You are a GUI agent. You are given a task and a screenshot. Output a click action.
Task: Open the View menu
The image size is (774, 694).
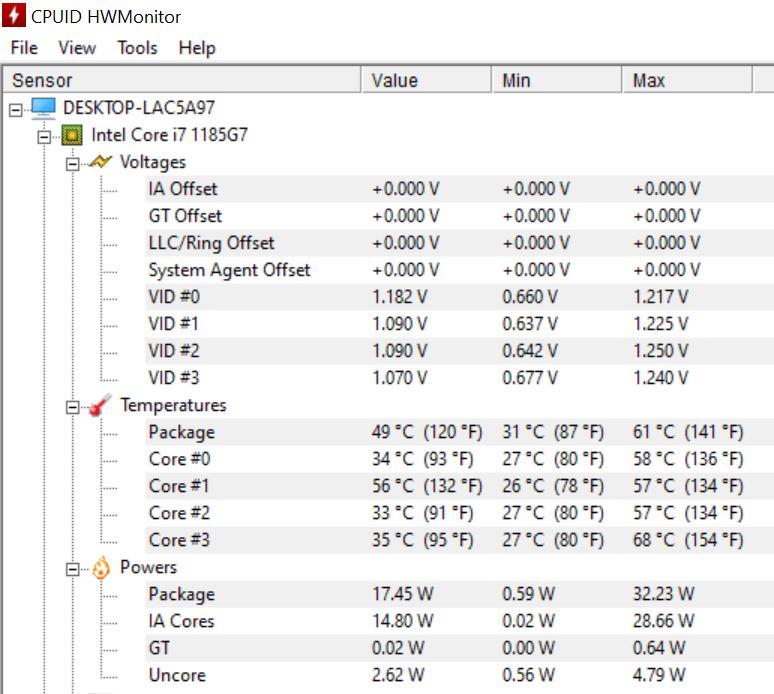(77, 48)
